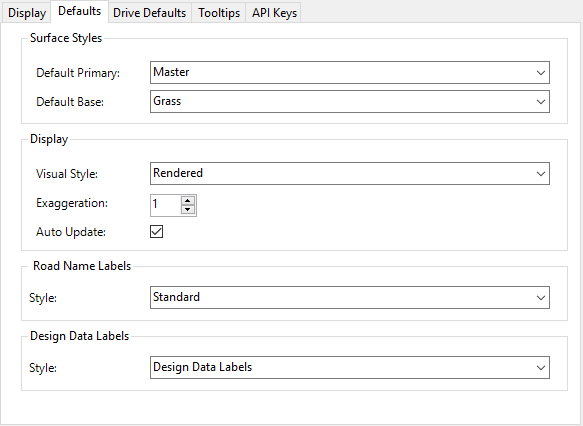Toggle the Auto Update checkbox
The image size is (583, 426).
pyautogui.click(x=157, y=232)
